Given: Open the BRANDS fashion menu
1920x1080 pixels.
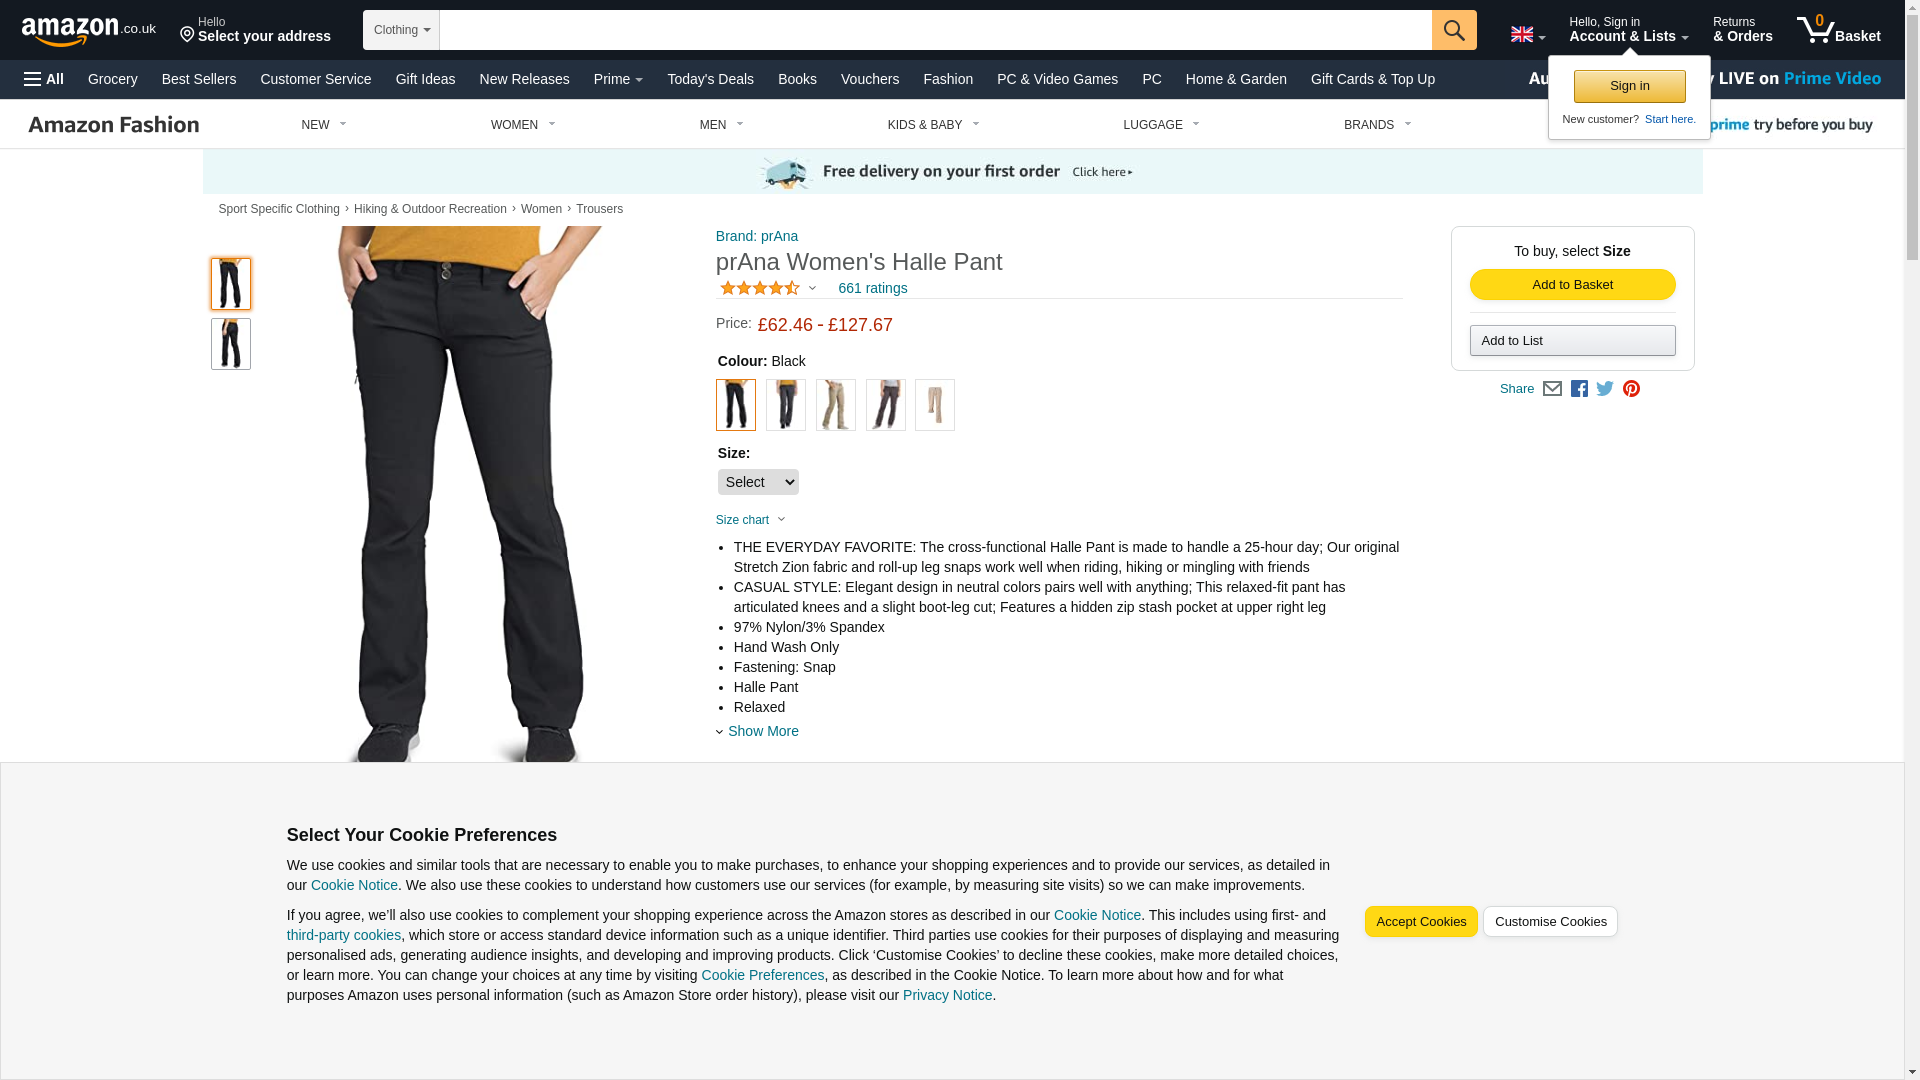Looking at the screenshot, I should tap(1377, 125).
